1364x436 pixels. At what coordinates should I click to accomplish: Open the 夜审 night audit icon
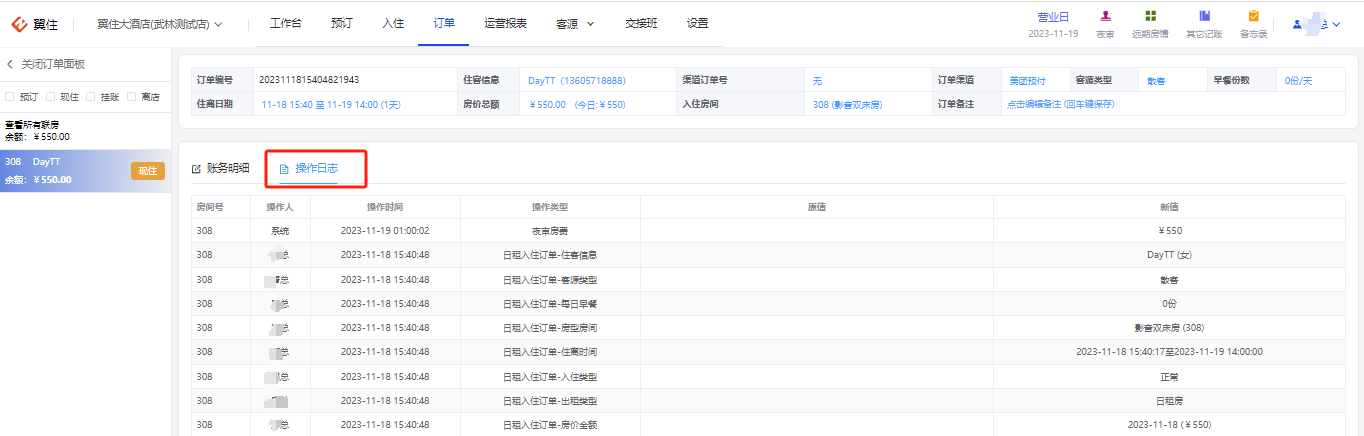tap(1105, 16)
